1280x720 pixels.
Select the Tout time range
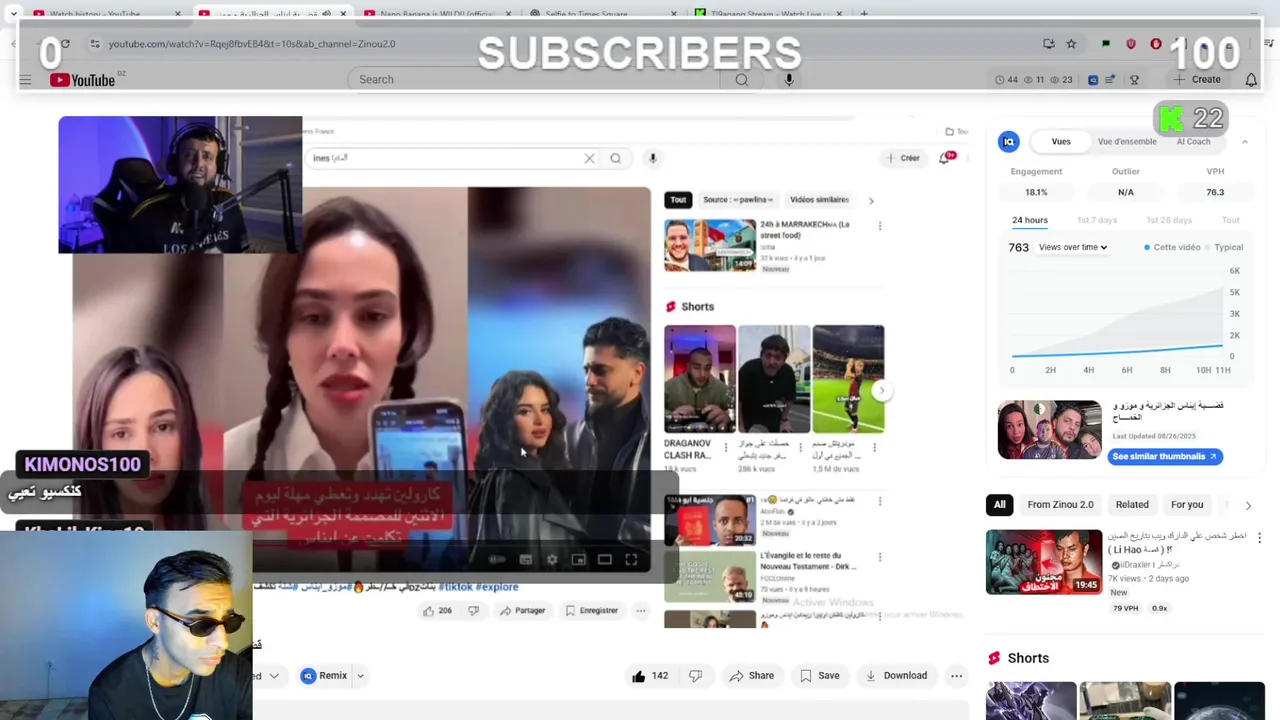[x=1230, y=220]
